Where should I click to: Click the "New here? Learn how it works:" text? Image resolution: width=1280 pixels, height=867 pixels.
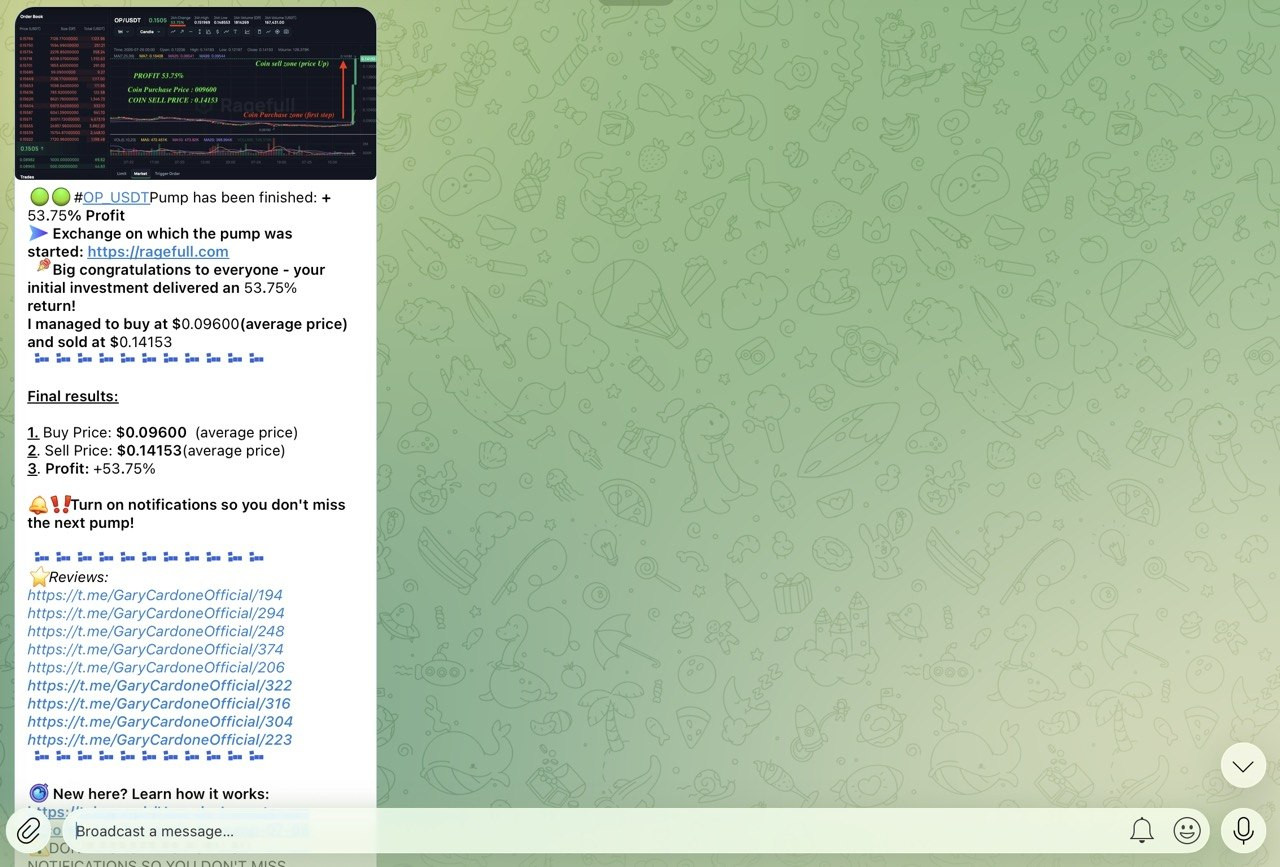pyautogui.click(x=161, y=794)
